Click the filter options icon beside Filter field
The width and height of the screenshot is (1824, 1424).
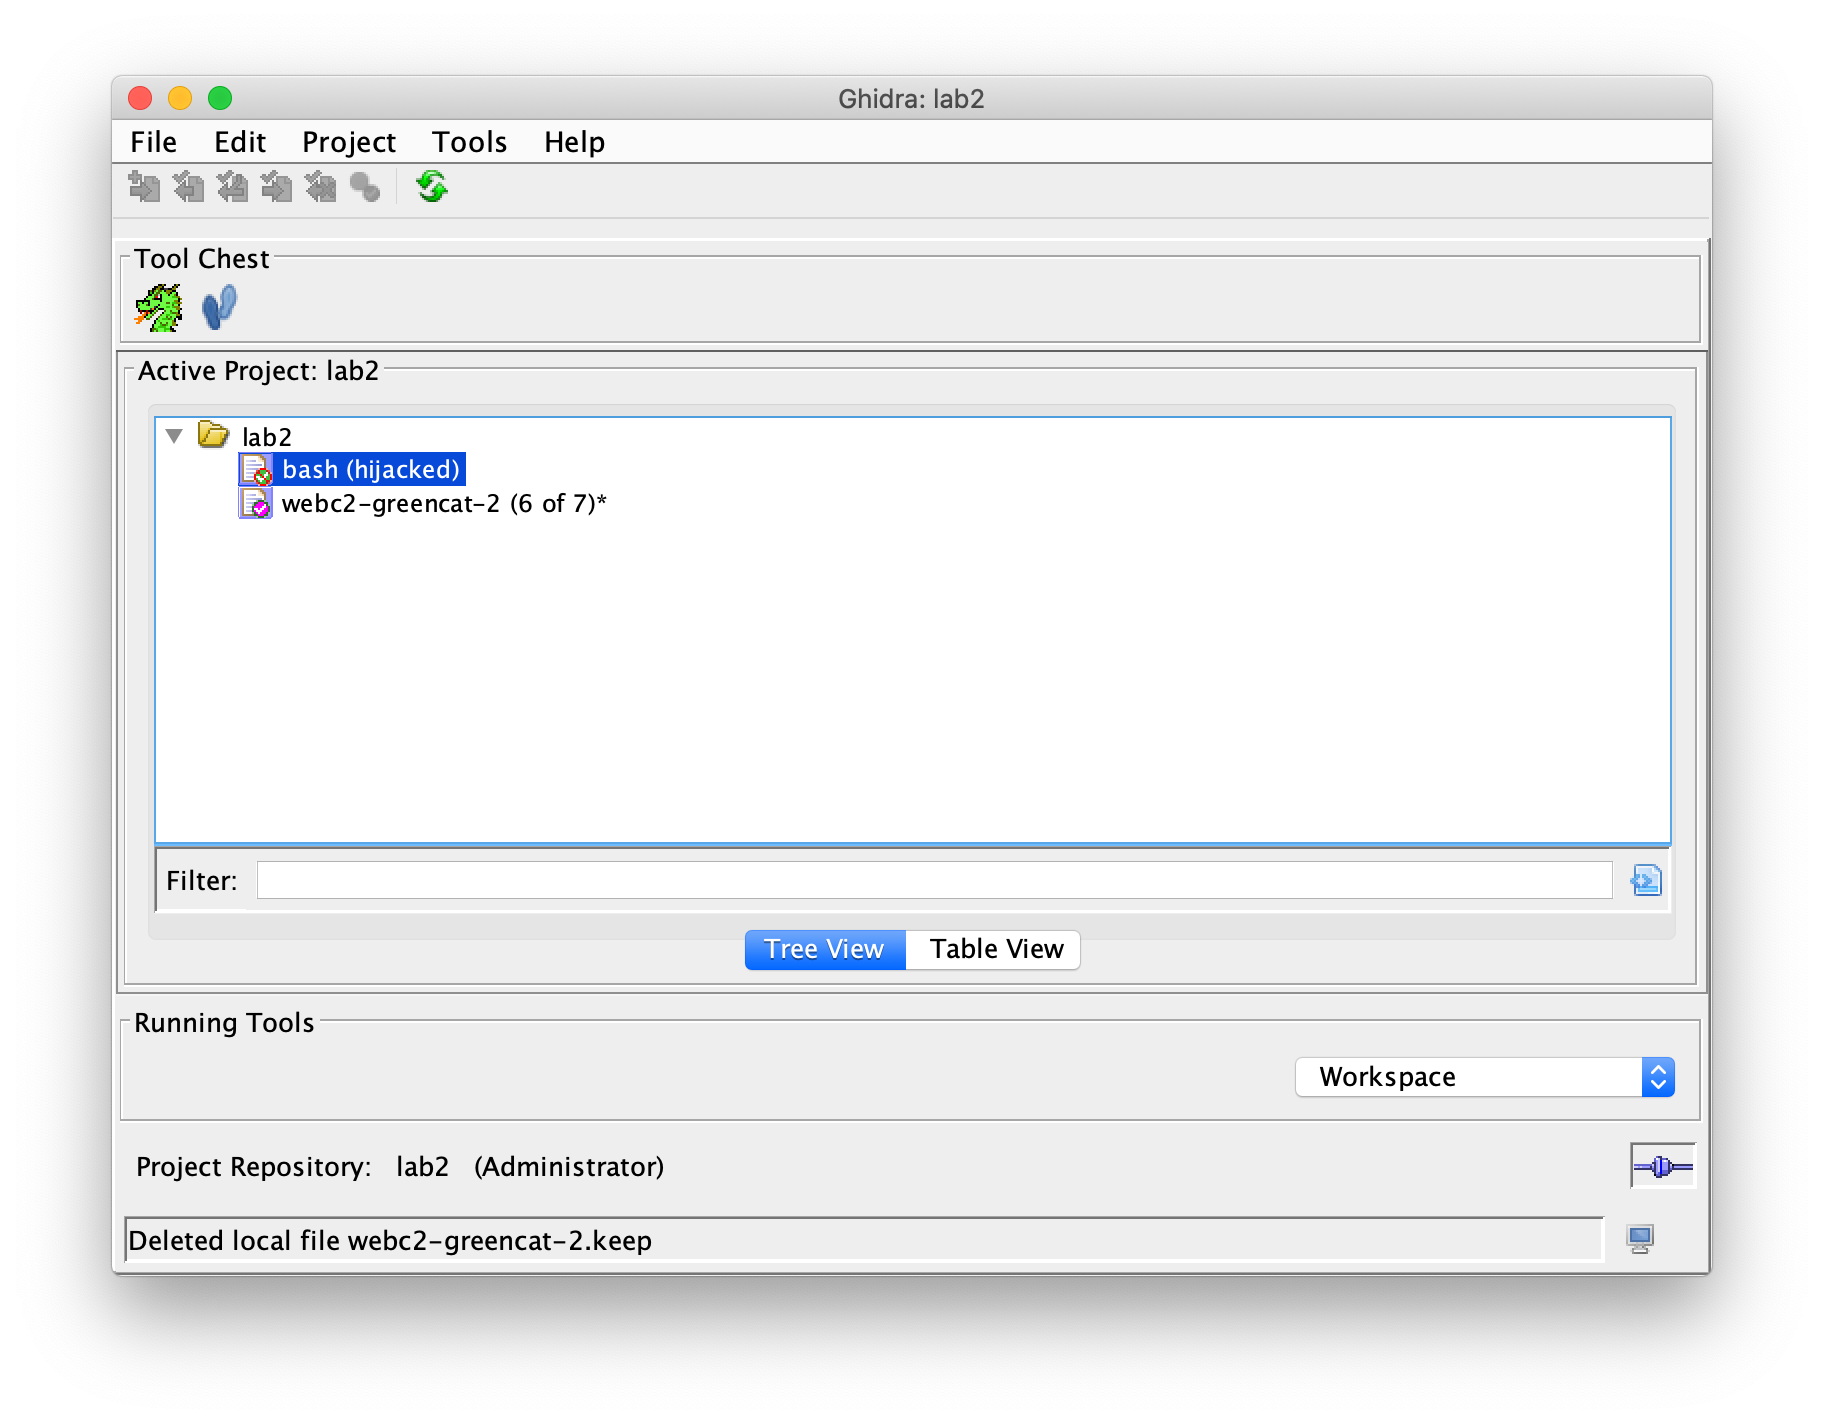tap(1646, 880)
